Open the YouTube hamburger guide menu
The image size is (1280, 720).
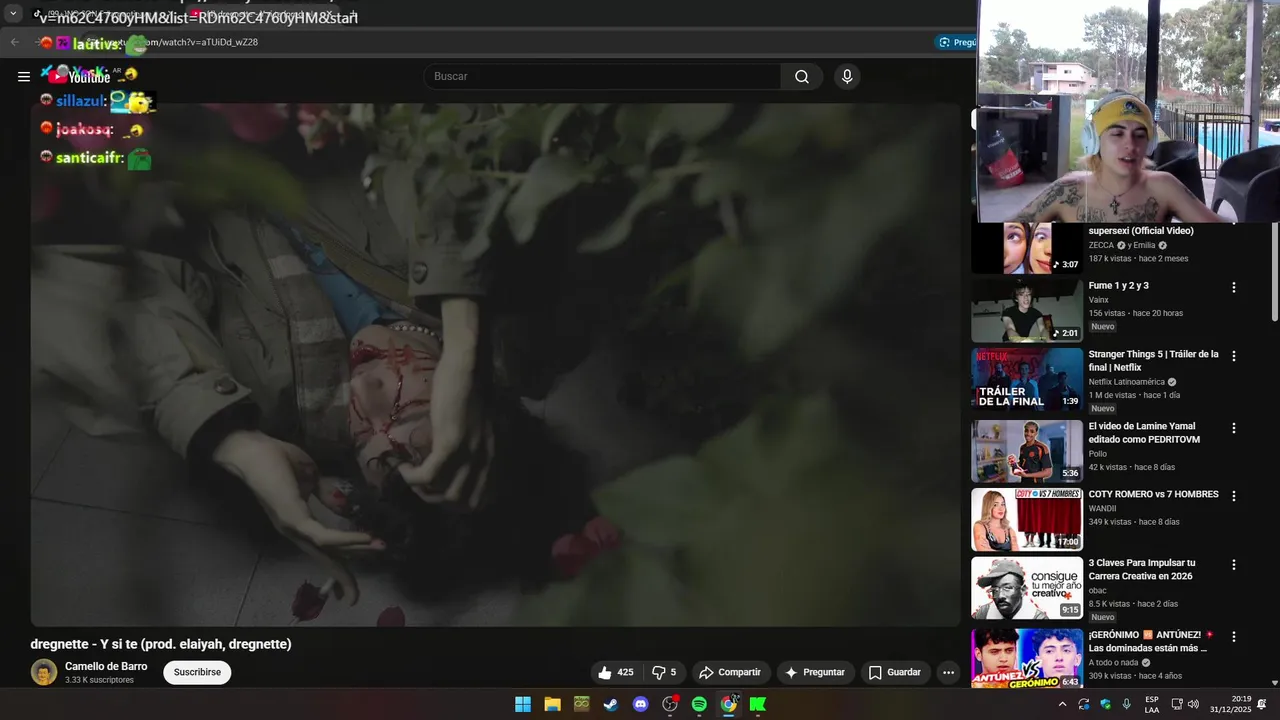(24, 77)
